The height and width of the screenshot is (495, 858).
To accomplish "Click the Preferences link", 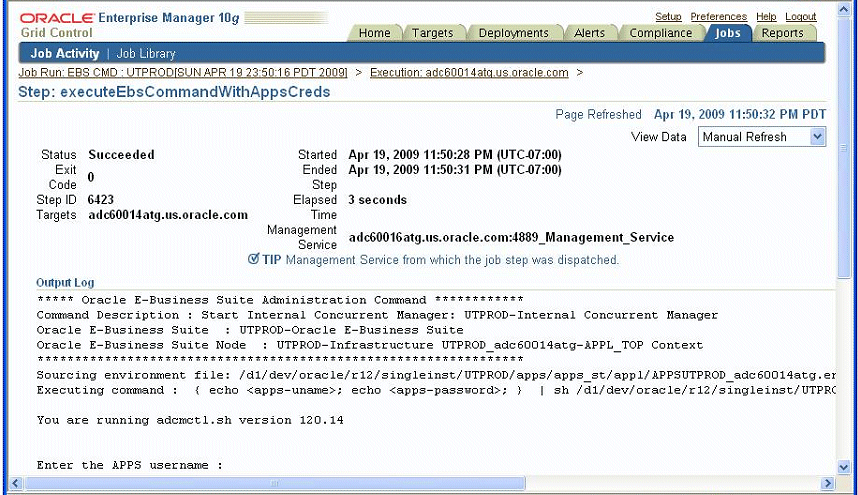I will pyautogui.click(x=718, y=16).
